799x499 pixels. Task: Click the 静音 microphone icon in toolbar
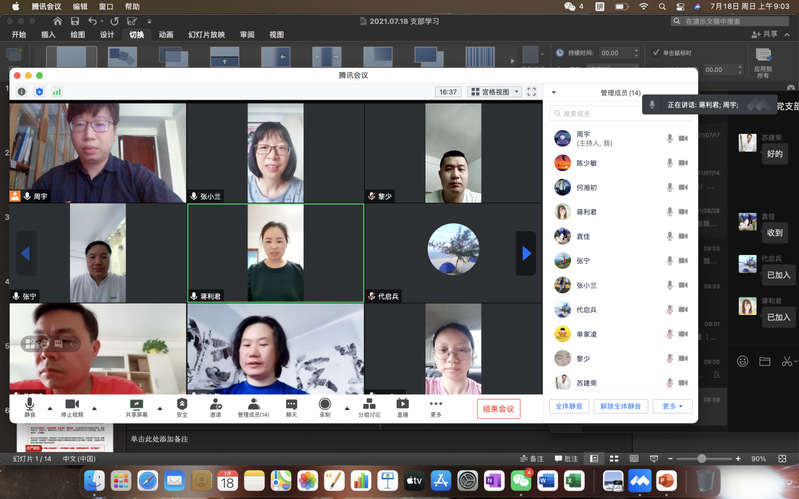(x=30, y=404)
